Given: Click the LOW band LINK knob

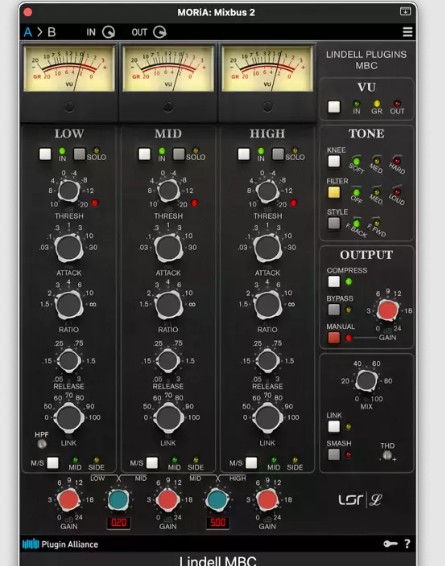Looking at the screenshot, I should pyautogui.click(x=69, y=418).
